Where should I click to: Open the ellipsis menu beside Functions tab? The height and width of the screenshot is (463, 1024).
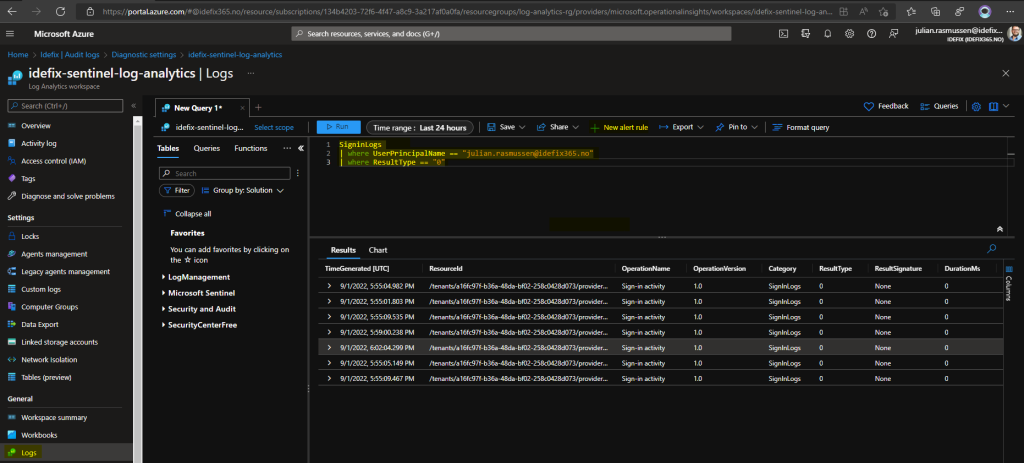click(287, 148)
